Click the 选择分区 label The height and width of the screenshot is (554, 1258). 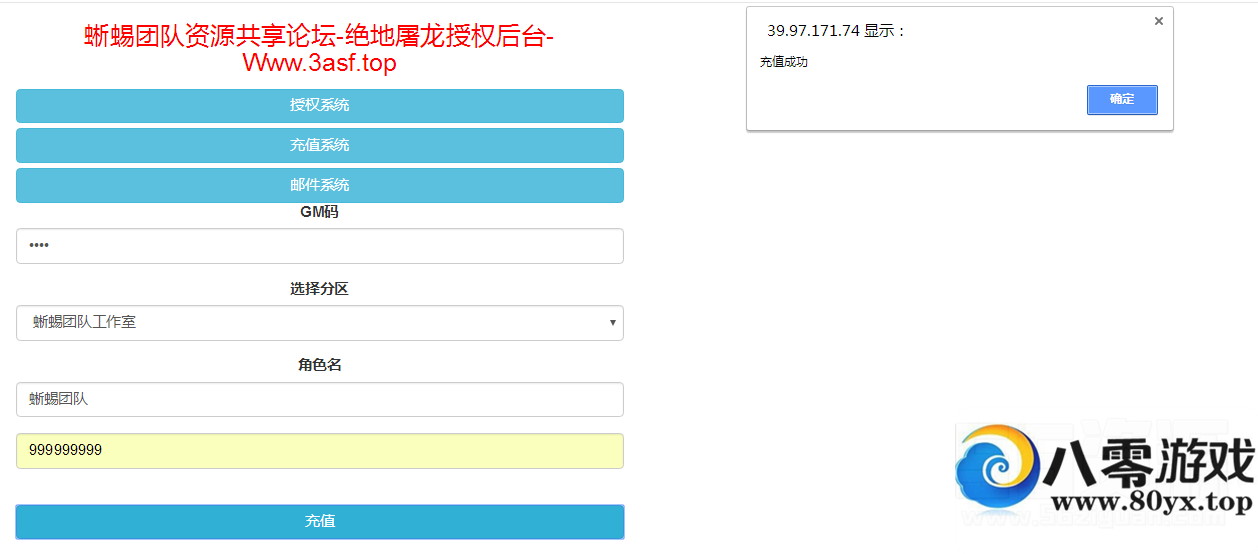[x=320, y=289]
